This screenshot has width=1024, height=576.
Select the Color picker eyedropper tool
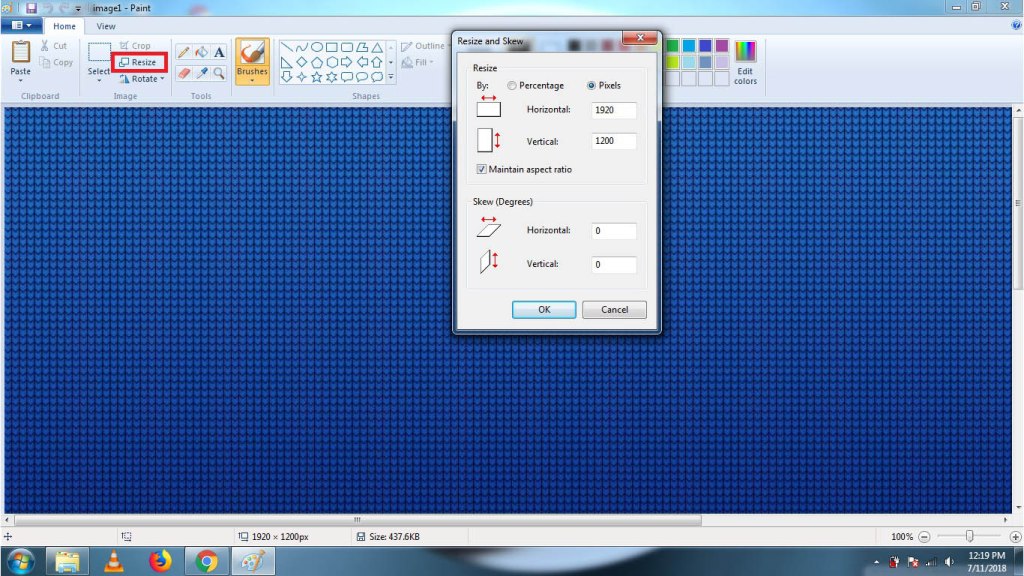coord(202,73)
